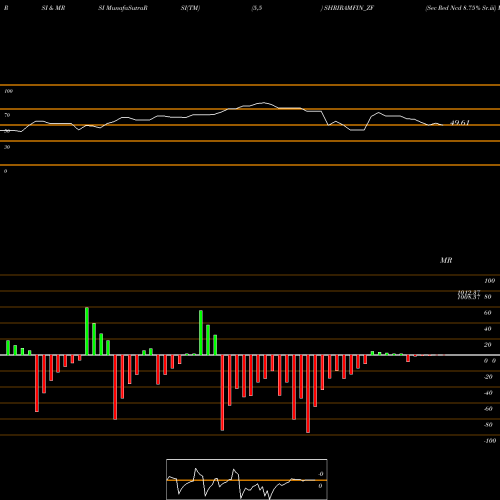Click the '(Sec Red Ncd 8.75% Sr.ii)' description

461,8
